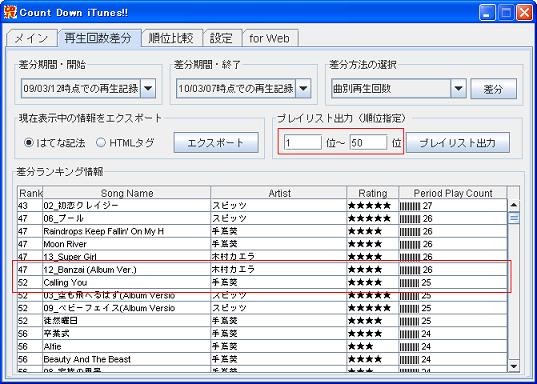The height and width of the screenshot is (384, 537).
Task: Click the table scrollbar thumb
Action: pos(513,218)
